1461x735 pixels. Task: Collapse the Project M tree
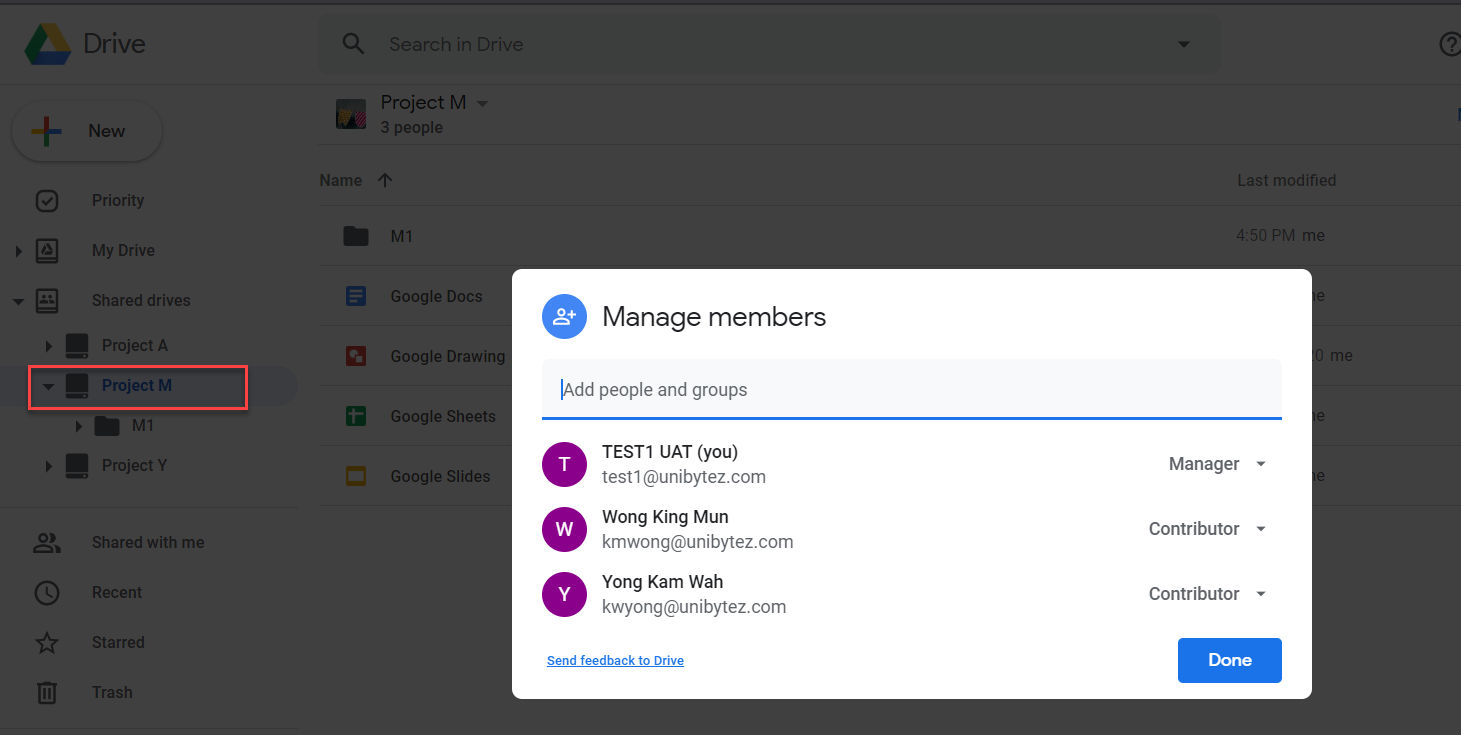point(47,385)
